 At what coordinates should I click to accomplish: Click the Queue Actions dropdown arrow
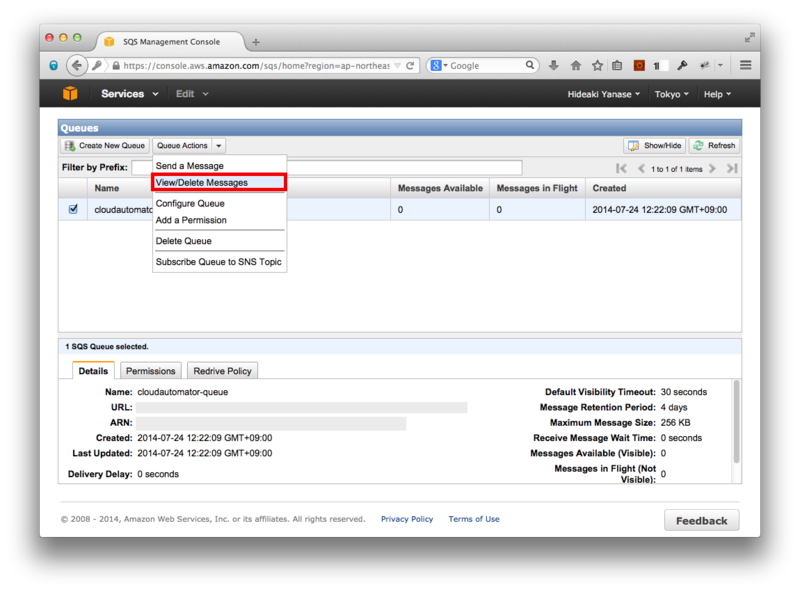click(219, 146)
